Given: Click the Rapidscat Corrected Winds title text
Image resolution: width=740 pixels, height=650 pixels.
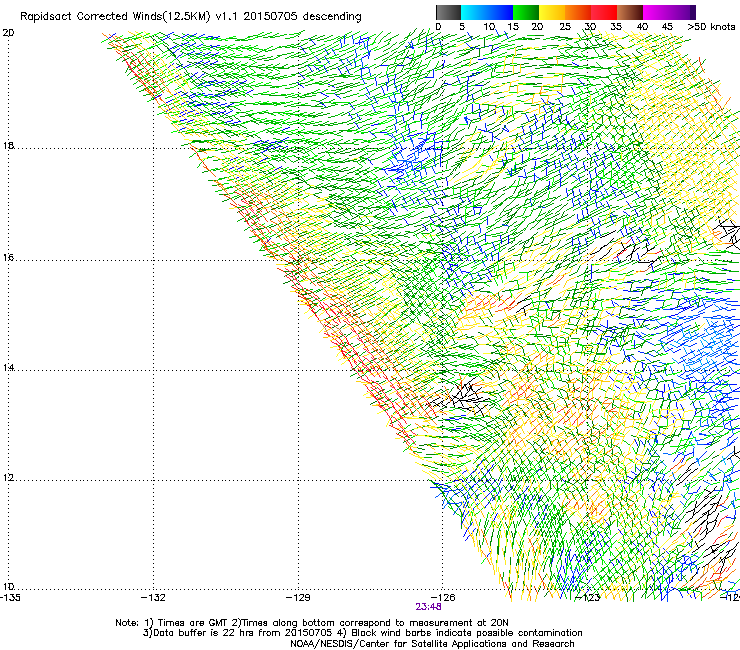Looking at the screenshot, I should click(x=191, y=16).
